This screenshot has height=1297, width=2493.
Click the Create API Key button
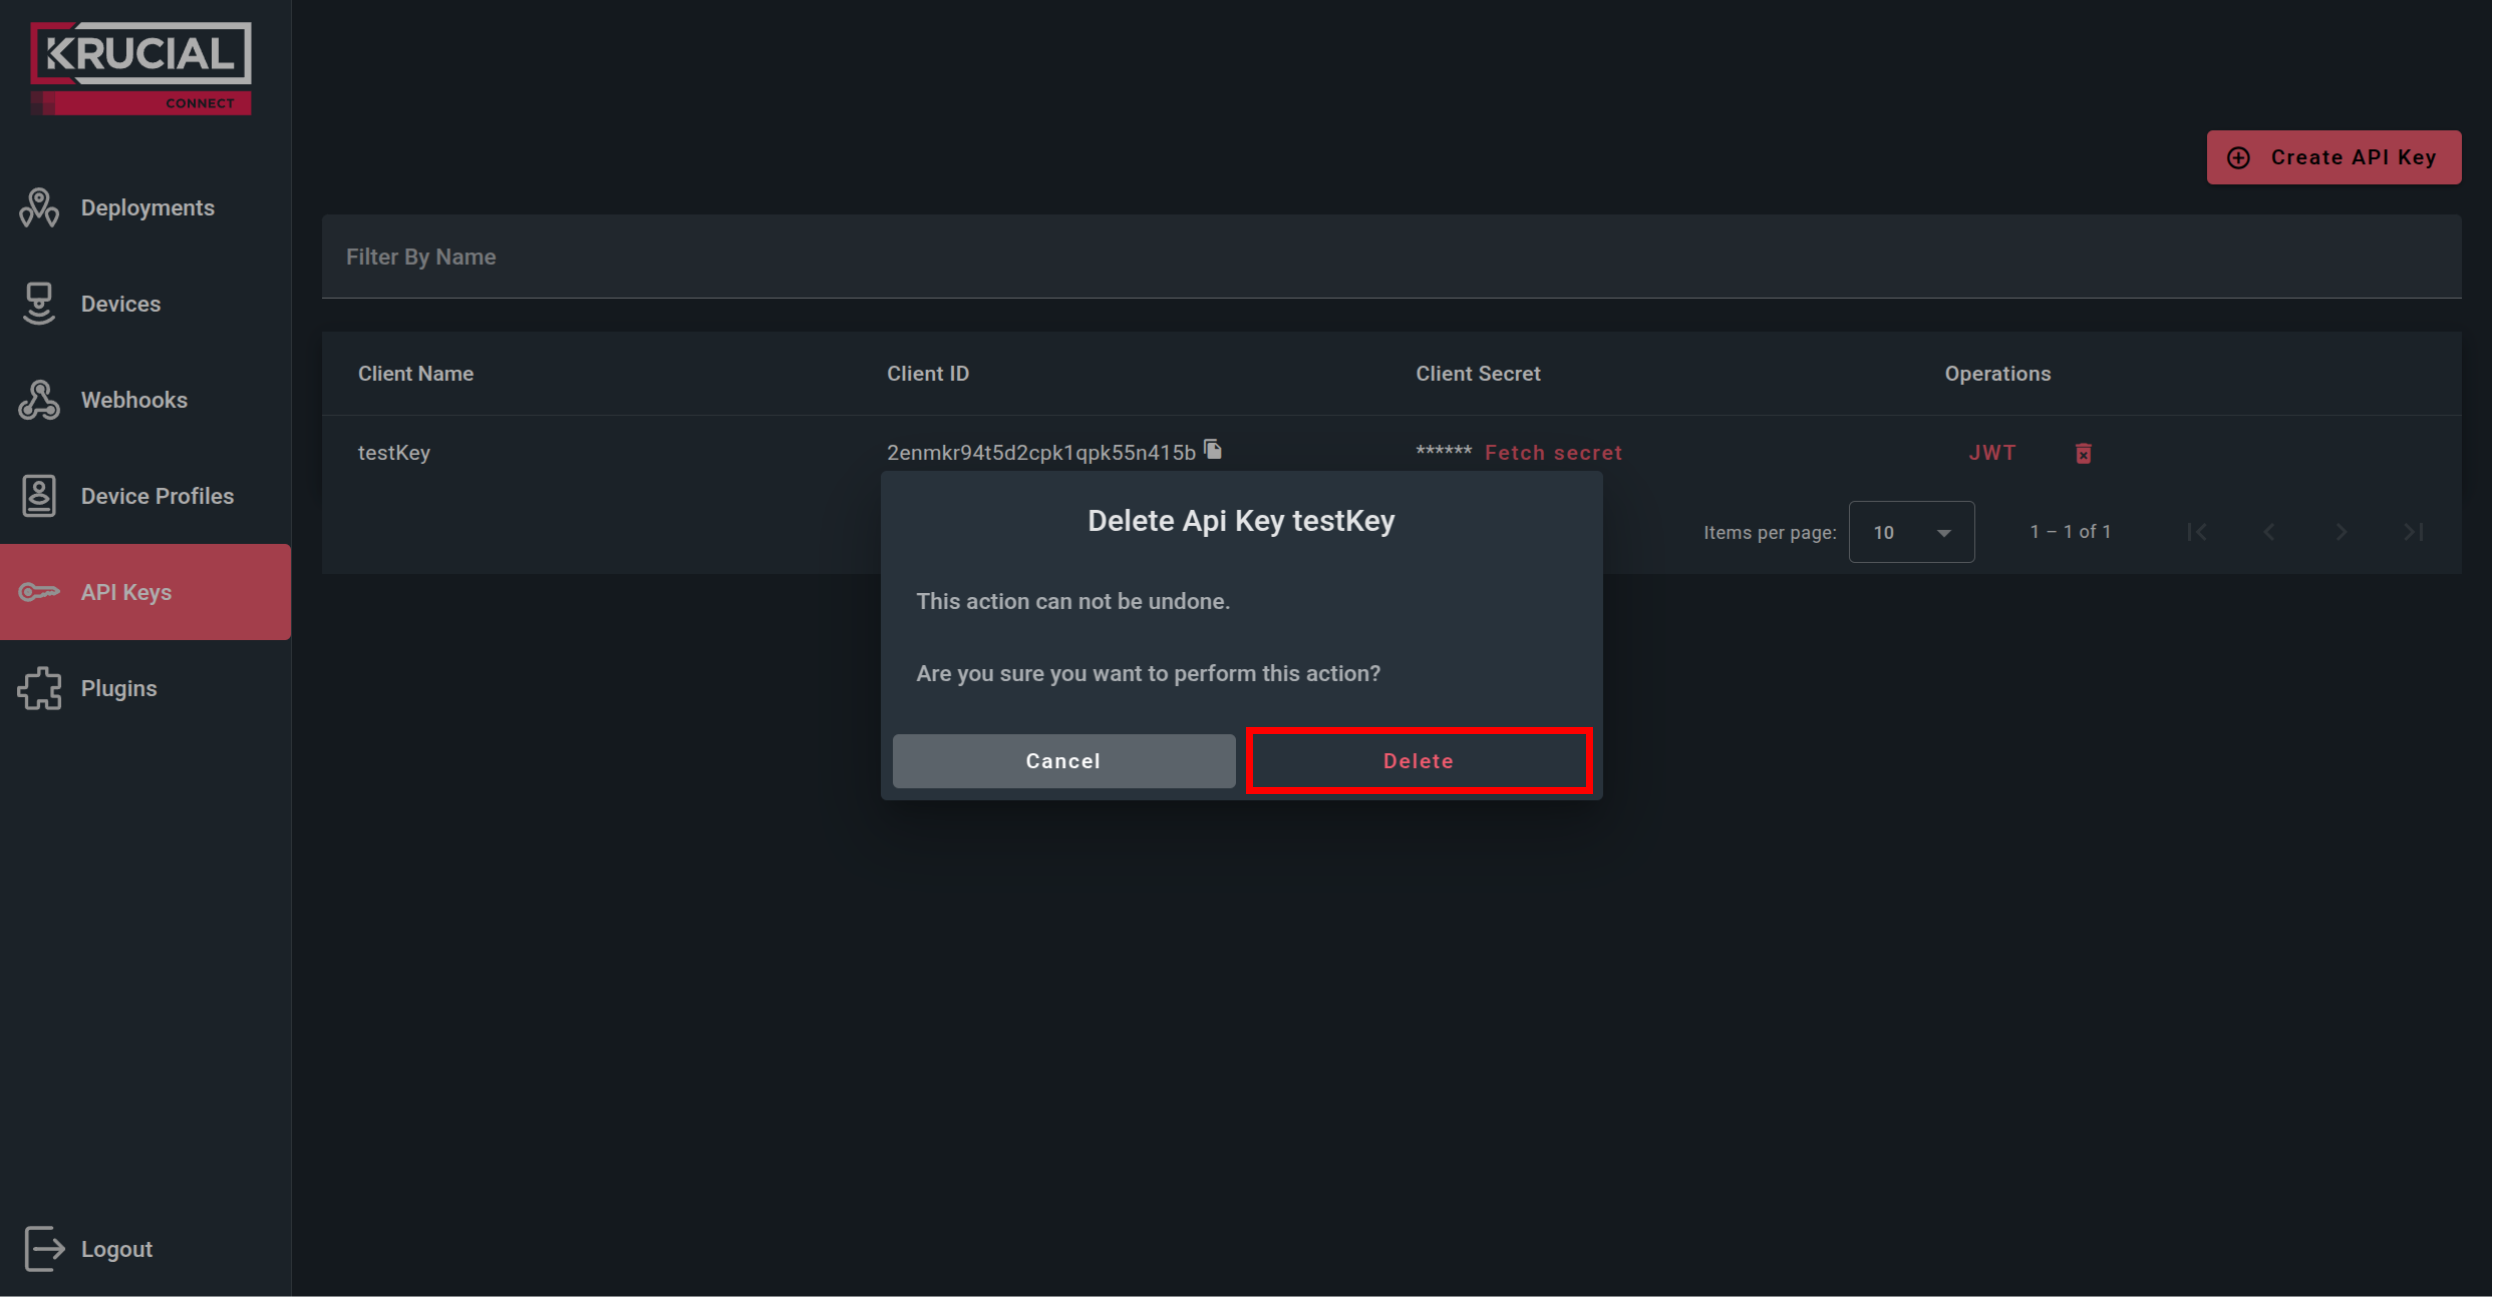[2333, 157]
